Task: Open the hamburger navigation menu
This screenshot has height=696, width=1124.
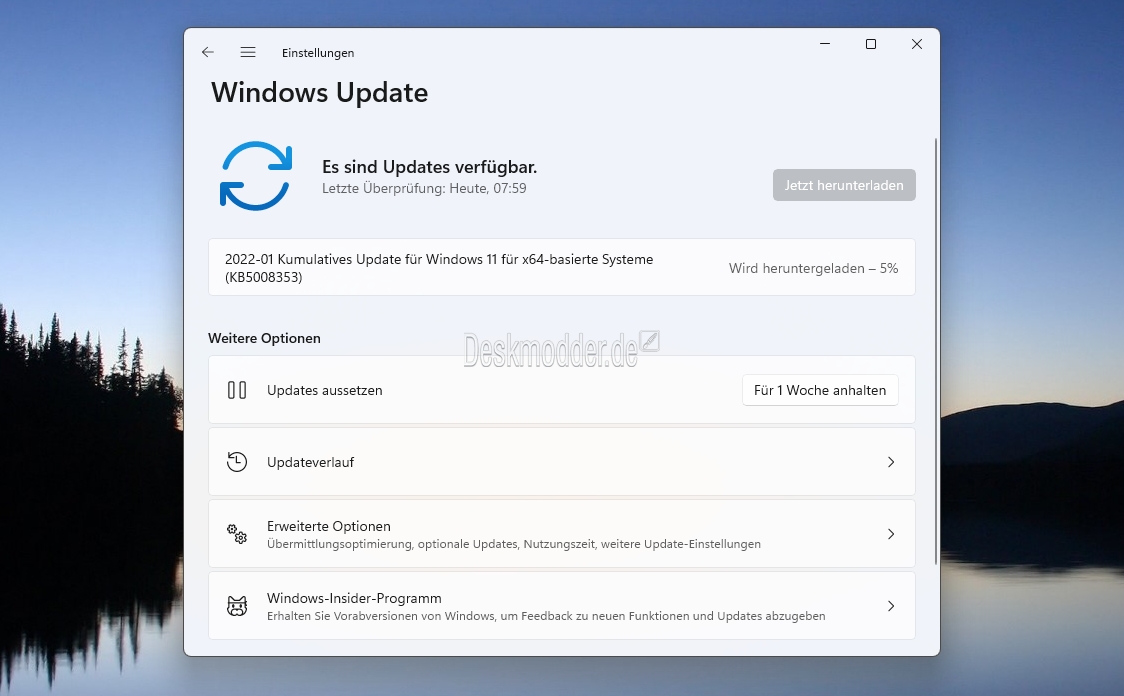Action: pyautogui.click(x=248, y=52)
